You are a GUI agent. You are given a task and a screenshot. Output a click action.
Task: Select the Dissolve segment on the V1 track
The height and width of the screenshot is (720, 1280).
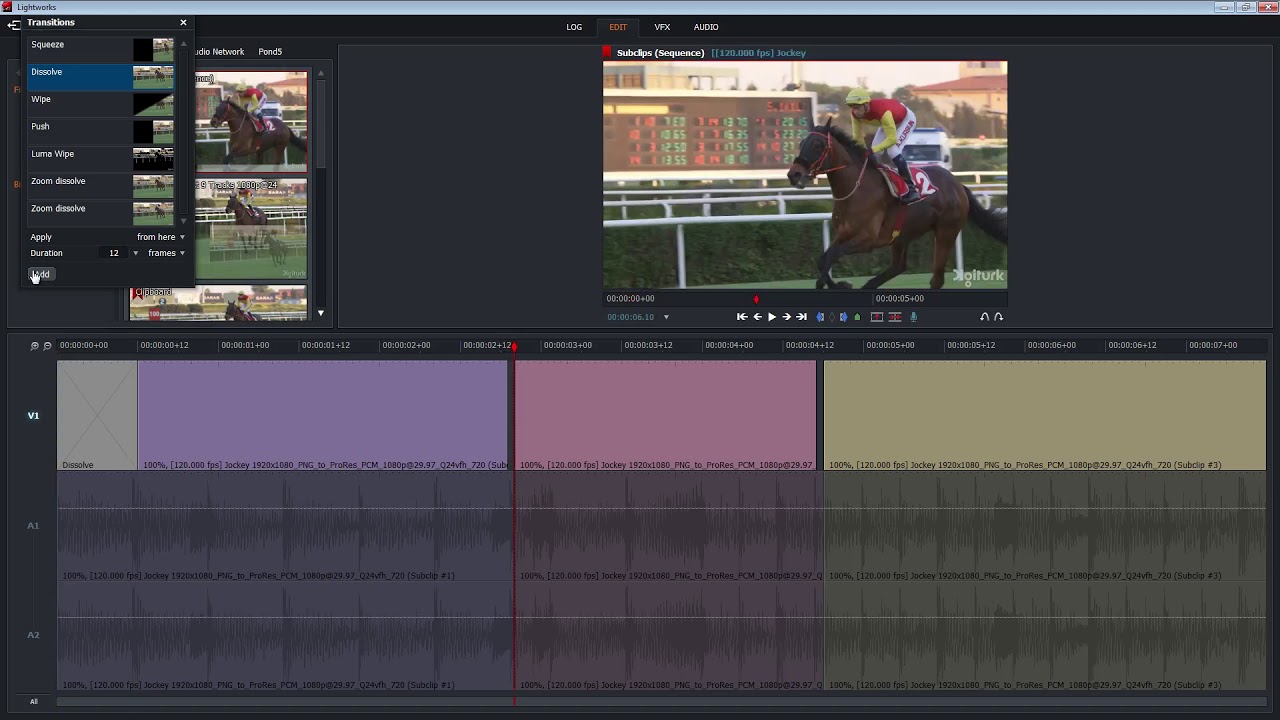97,415
